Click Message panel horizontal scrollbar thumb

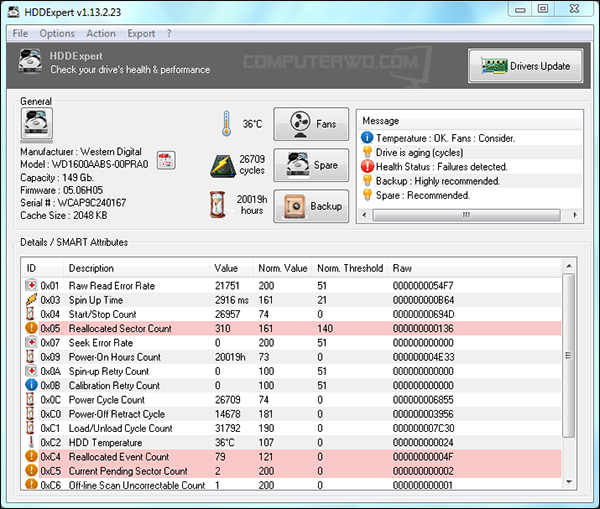(466, 215)
